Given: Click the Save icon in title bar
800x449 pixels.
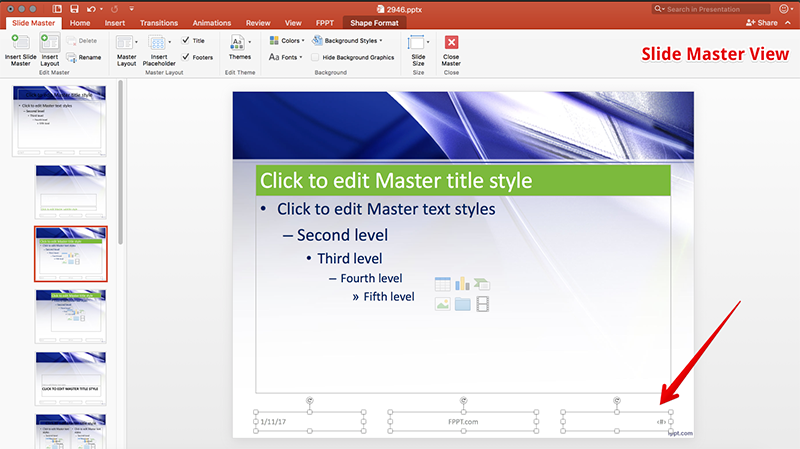Looking at the screenshot, I should click(75, 8).
